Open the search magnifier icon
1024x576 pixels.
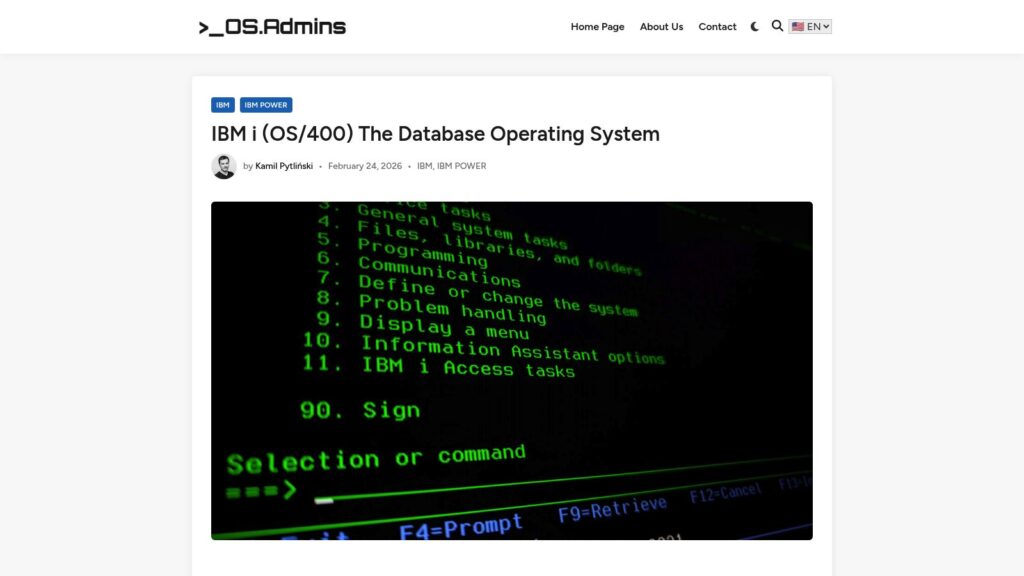(777, 26)
